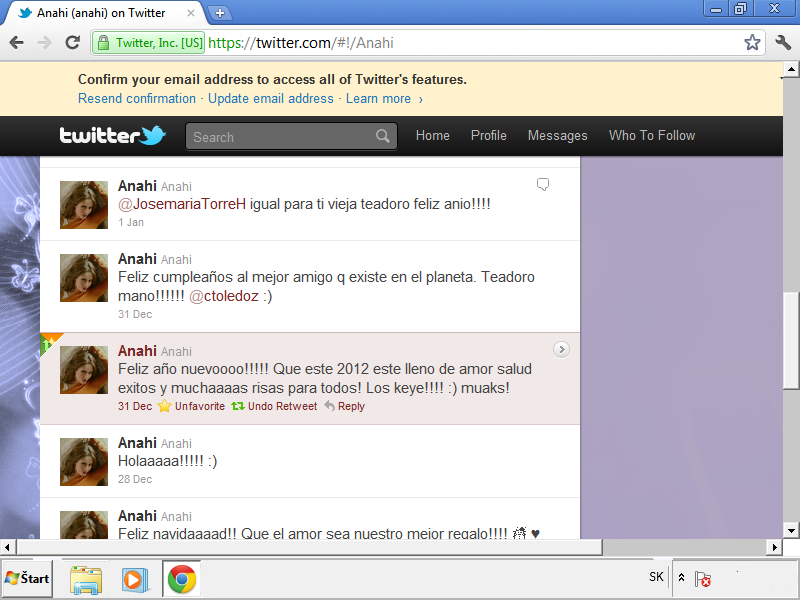800x600 pixels.
Task: Click the 28 Dec timestamp
Action: tap(135, 479)
